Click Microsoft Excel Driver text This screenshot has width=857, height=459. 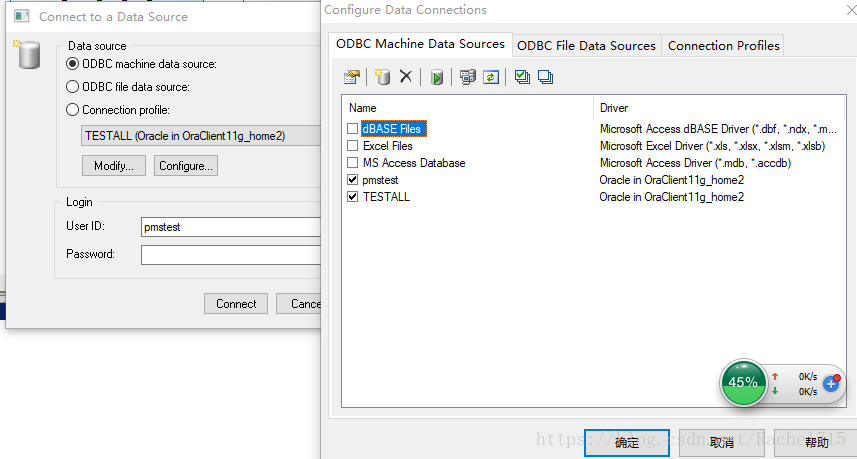(712, 146)
